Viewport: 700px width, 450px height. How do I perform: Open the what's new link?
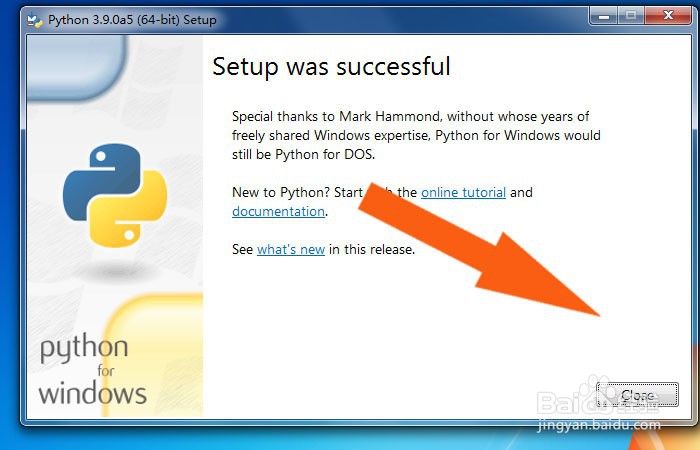click(291, 249)
